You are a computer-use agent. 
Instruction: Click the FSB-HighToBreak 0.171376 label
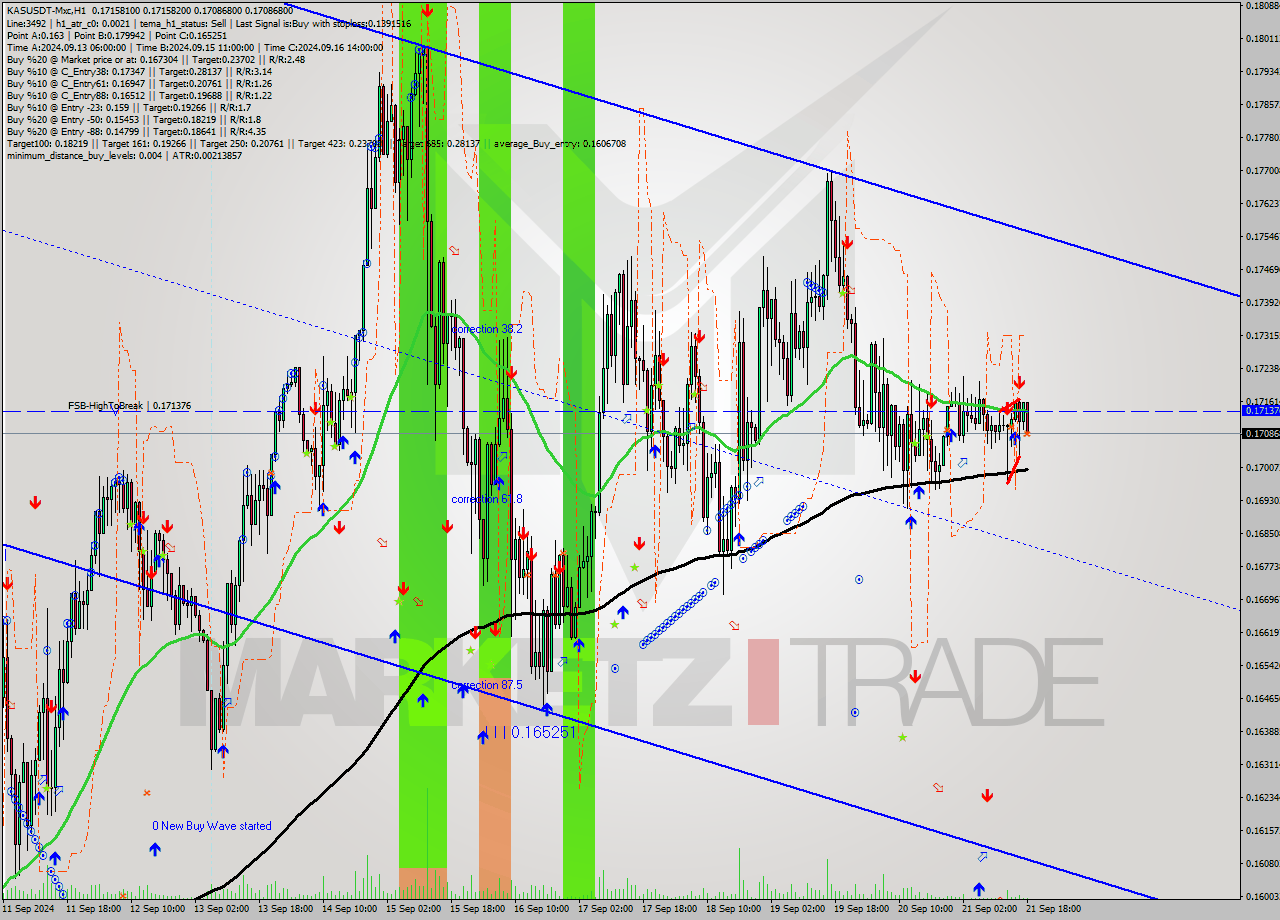click(129, 406)
